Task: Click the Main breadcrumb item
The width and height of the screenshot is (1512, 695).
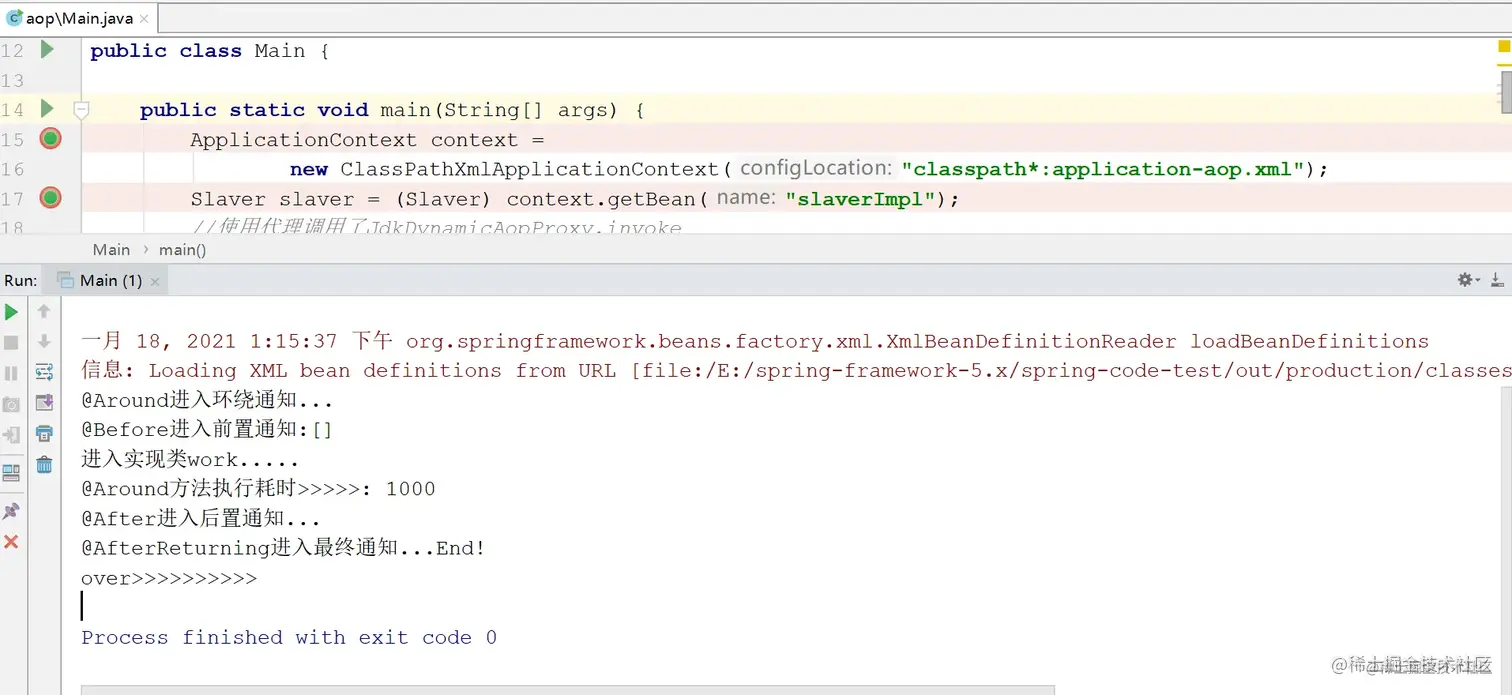Action: point(111,250)
